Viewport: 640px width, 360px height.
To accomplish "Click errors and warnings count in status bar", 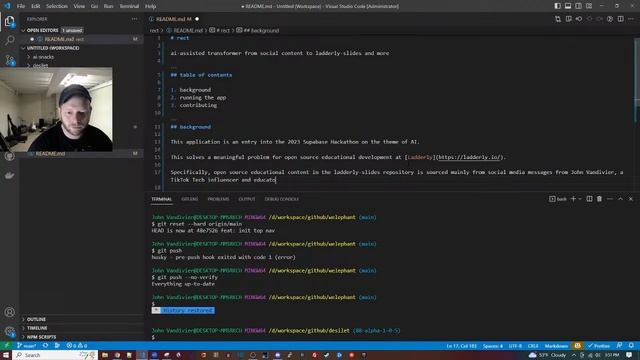I will coord(77,346).
